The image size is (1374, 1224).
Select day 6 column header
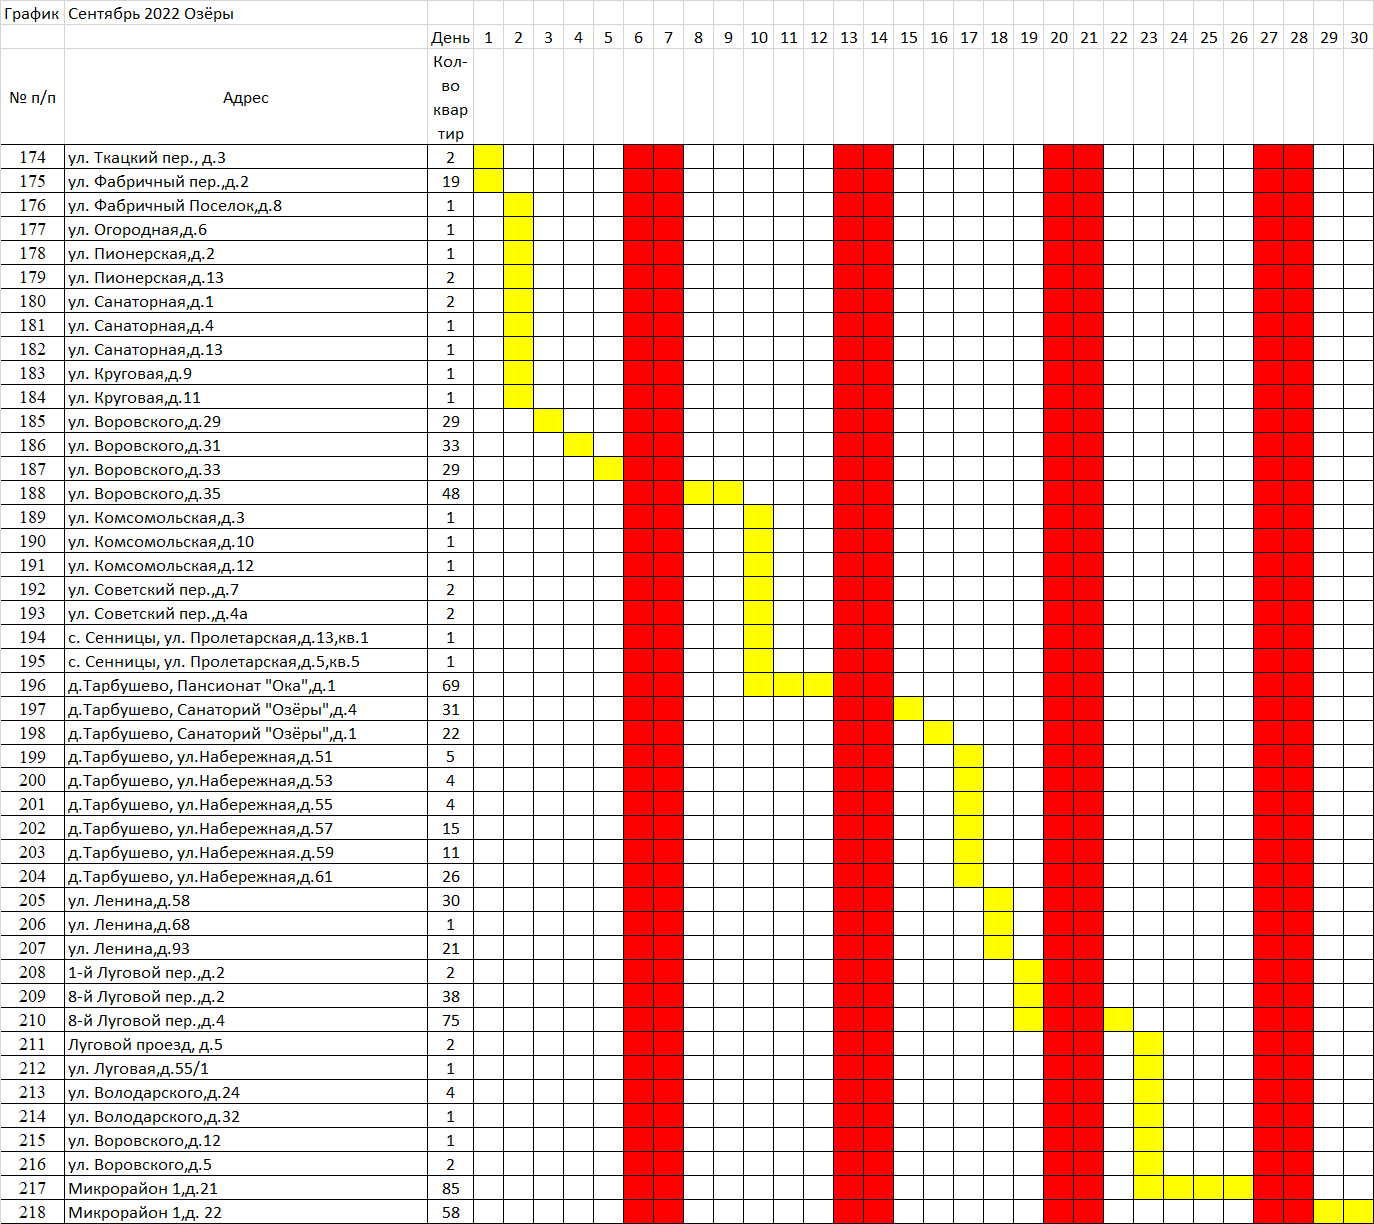(638, 38)
